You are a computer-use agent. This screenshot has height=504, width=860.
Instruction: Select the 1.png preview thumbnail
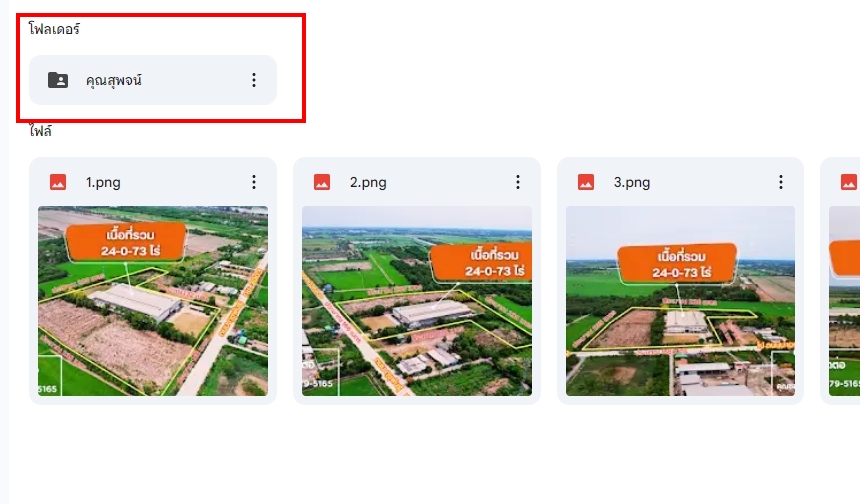(153, 301)
